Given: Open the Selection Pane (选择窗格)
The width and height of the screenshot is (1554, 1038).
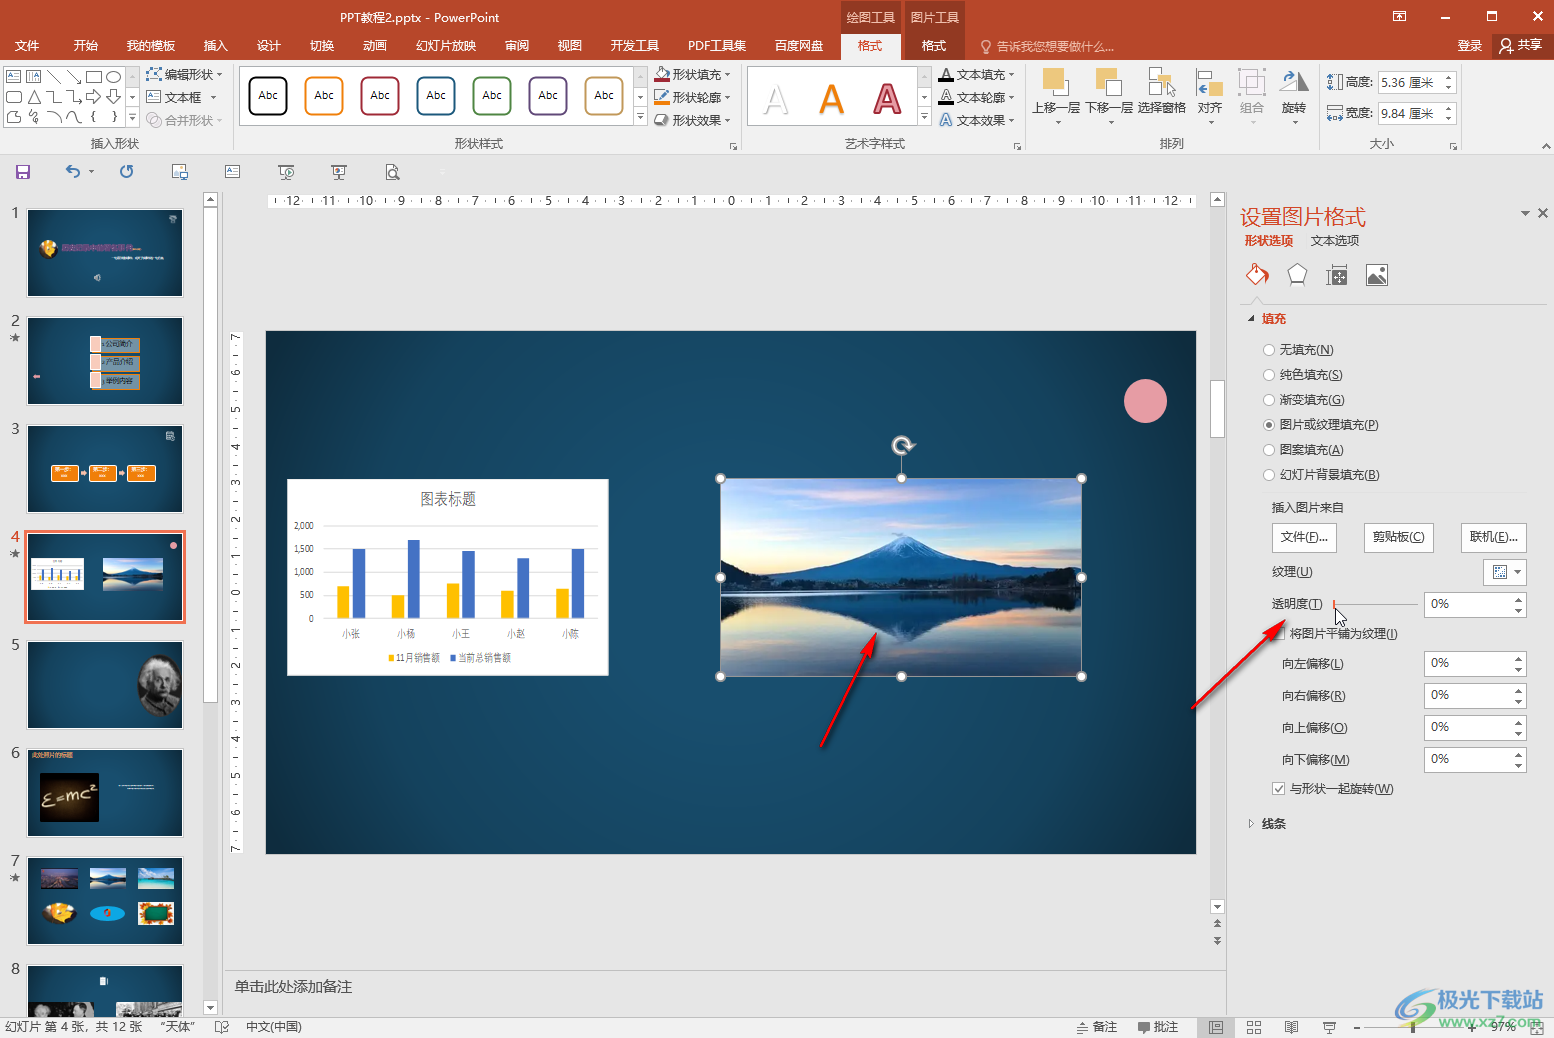Looking at the screenshot, I should (x=1162, y=93).
